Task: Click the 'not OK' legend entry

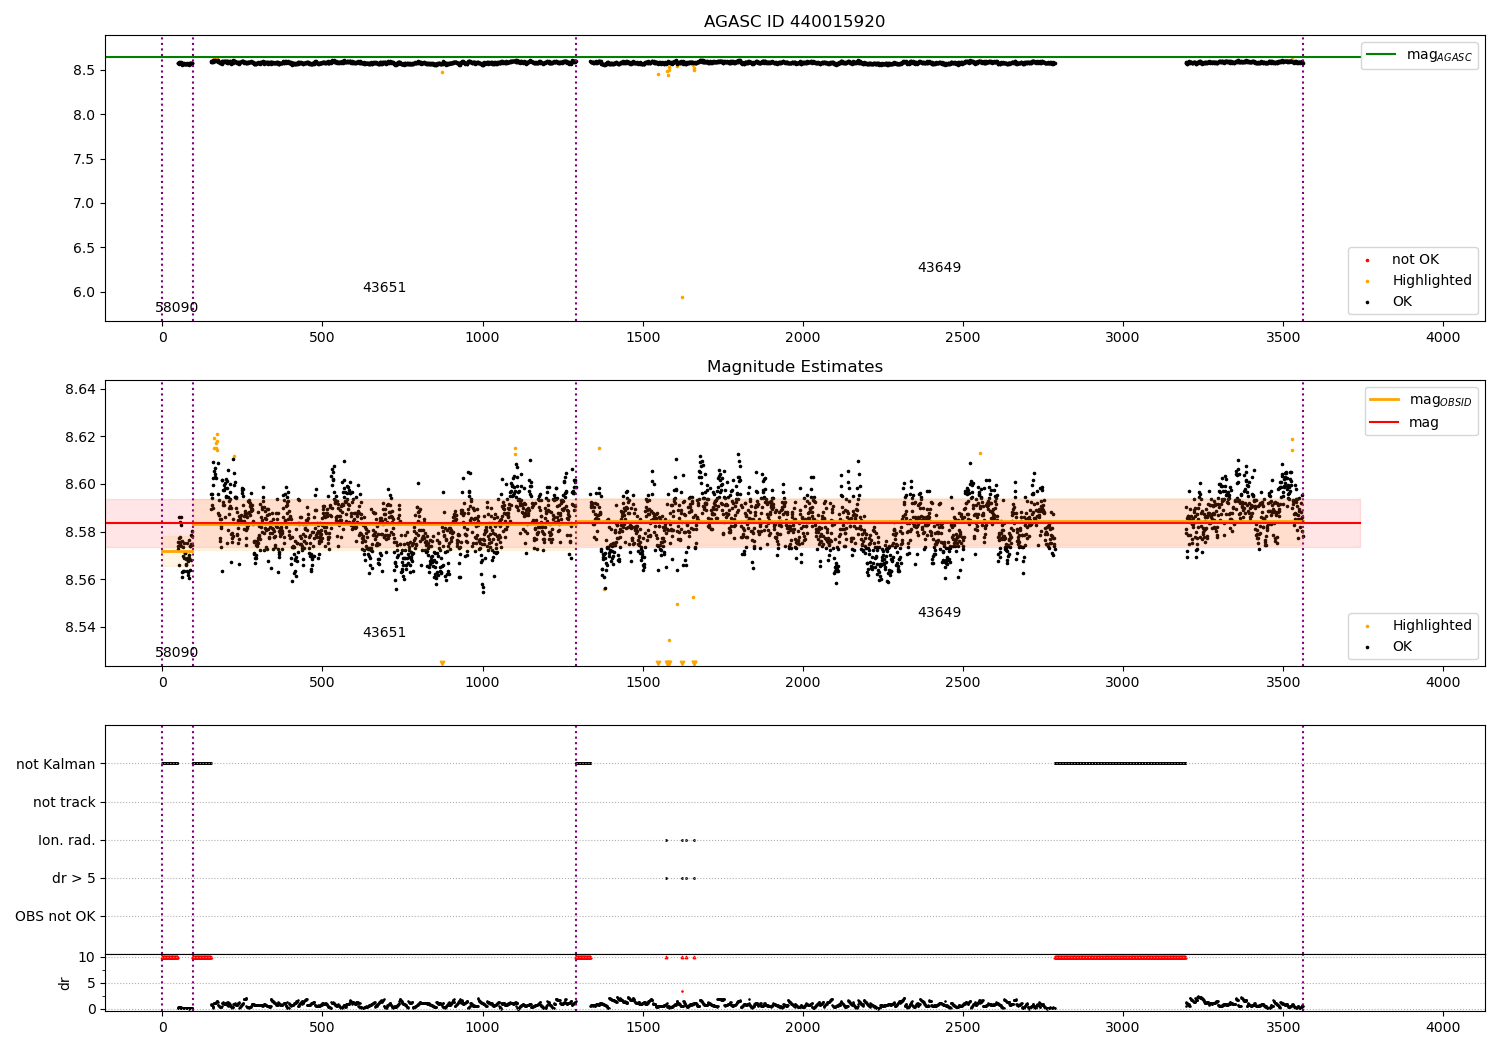Action: [1415, 259]
